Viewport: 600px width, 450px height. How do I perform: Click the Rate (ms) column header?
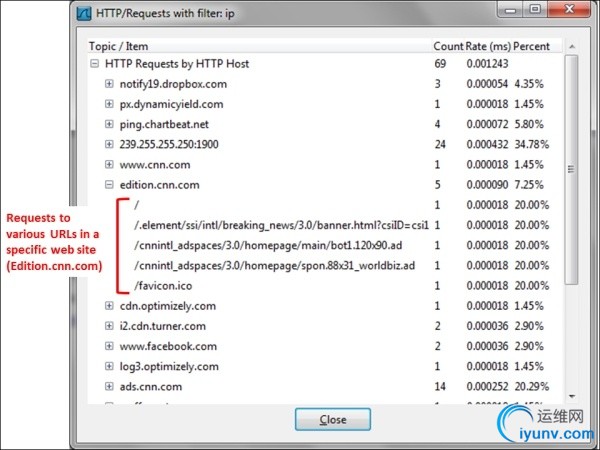(488, 46)
